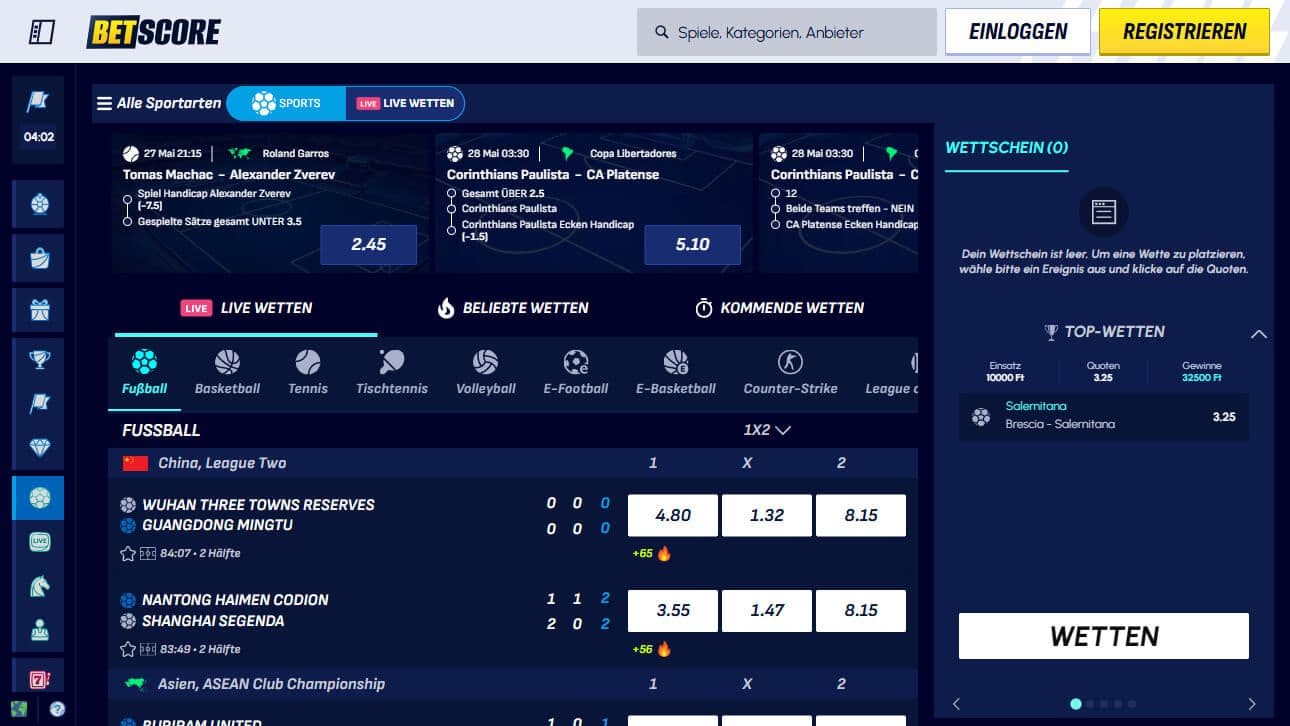Select the Tischtennis sport icon
The height and width of the screenshot is (726, 1290).
(x=392, y=372)
